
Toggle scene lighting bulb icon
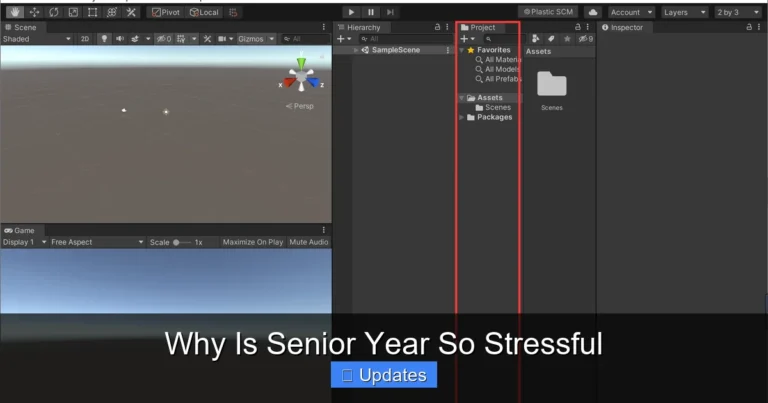pyautogui.click(x=104, y=39)
